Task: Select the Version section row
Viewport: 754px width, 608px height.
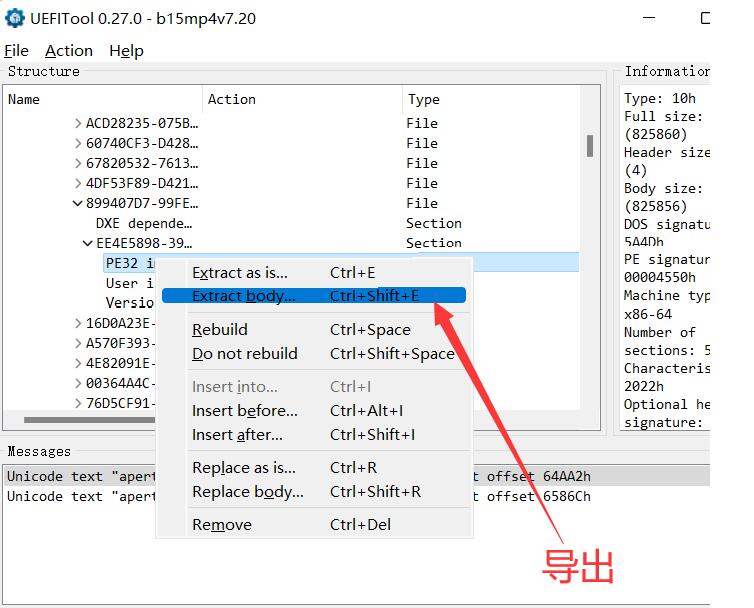Action: (x=129, y=303)
